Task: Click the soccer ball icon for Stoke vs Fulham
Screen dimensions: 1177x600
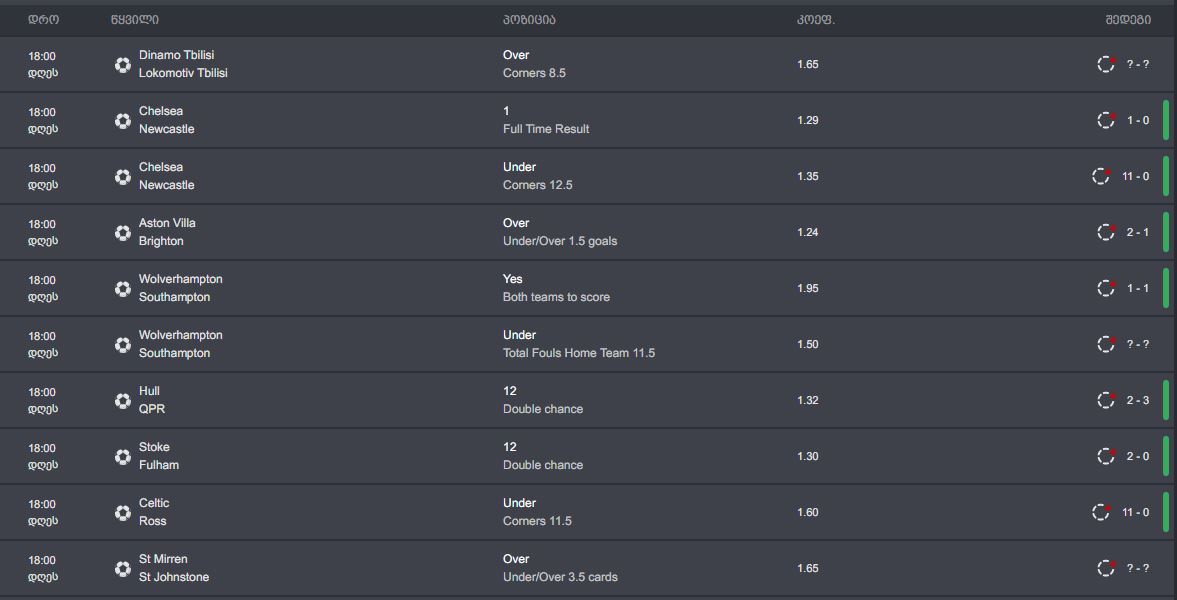Action: 123,457
